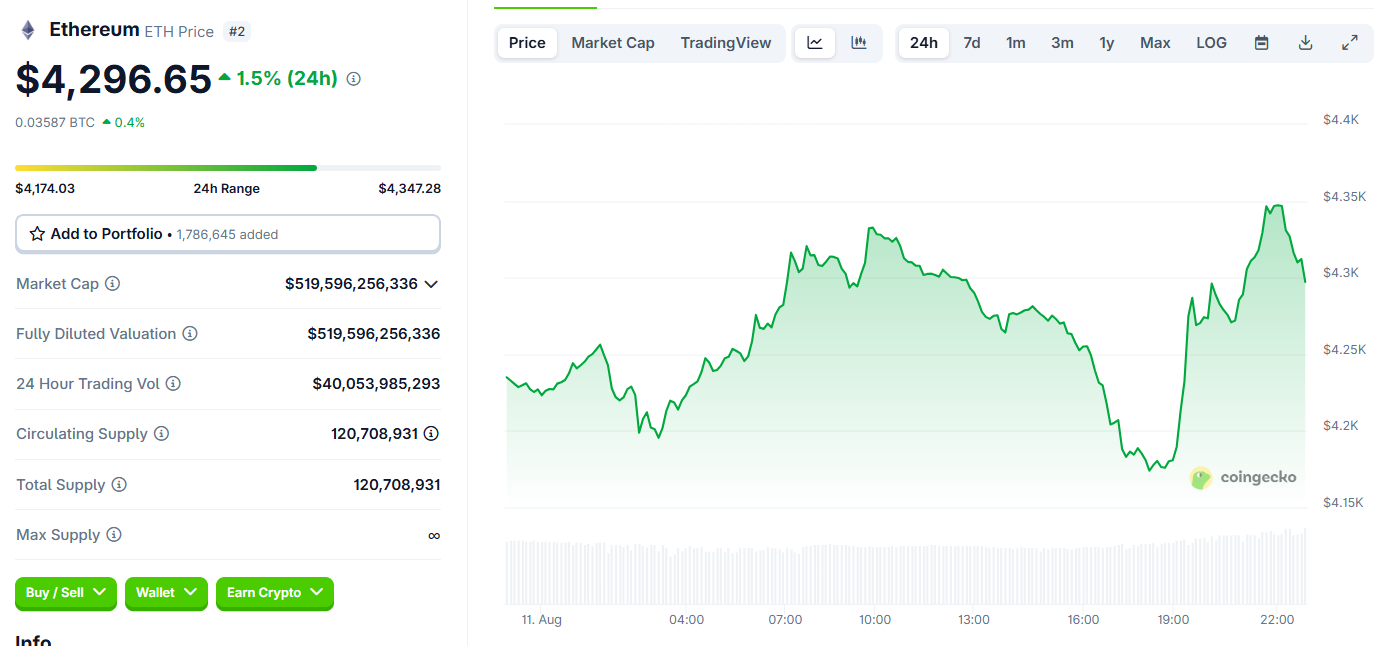Select the Market Cap chart tab
The width and height of the screenshot is (1383, 646).
[613, 43]
